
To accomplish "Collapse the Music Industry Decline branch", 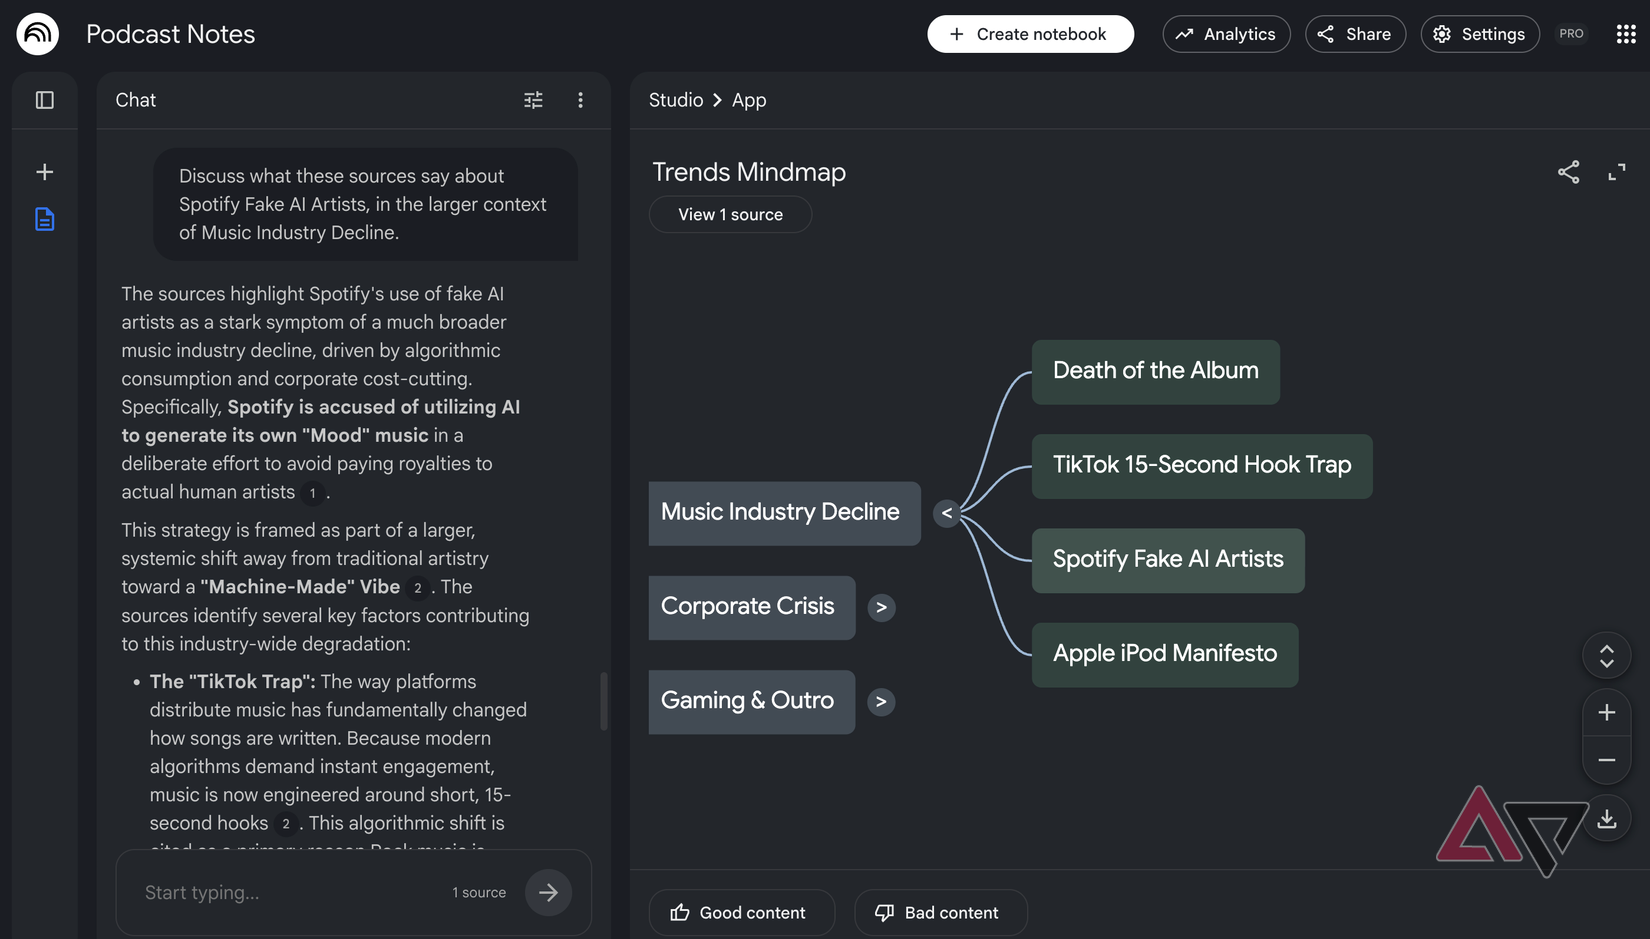I will [947, 513].
